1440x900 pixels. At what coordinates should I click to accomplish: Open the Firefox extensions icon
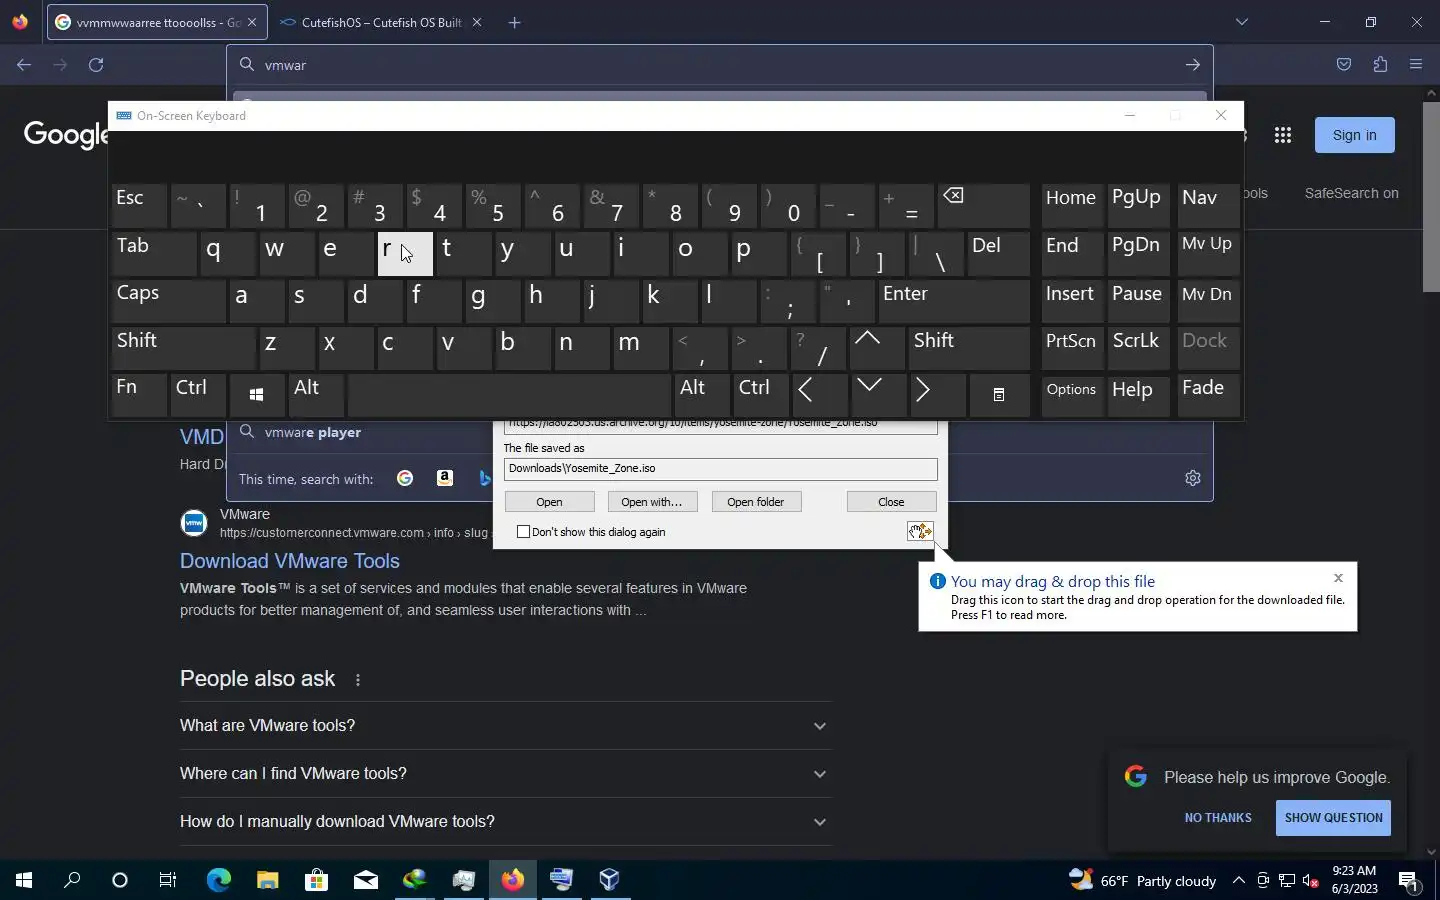pos(1380,65)
